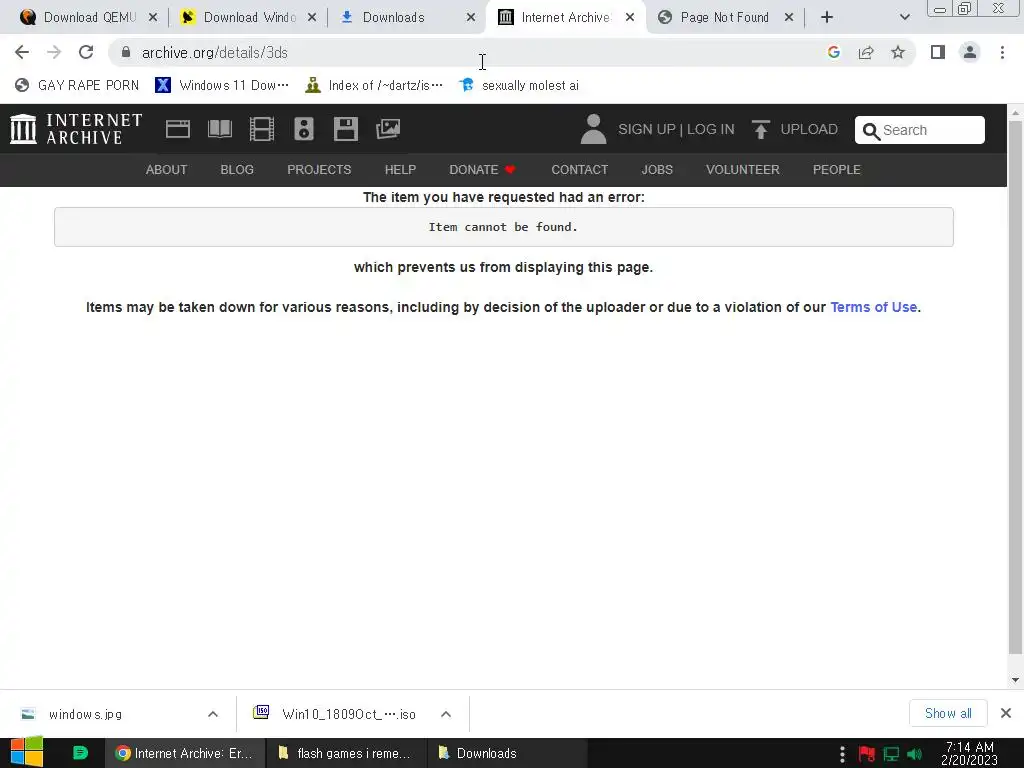Go back to the previous page
1024x768 pixels.
[x=22, y=52]
